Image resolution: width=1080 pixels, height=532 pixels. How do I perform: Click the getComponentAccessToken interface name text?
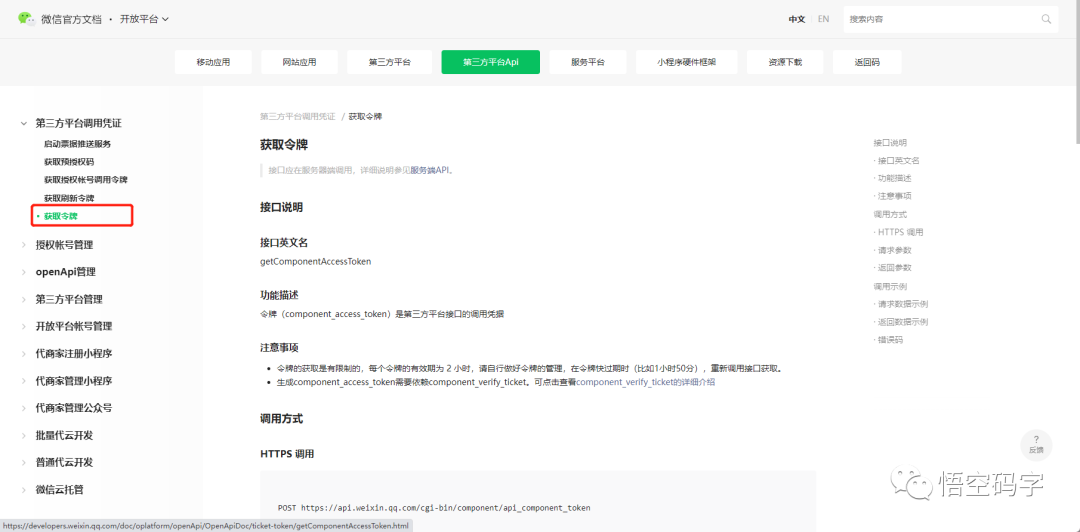tap(315, 262)
